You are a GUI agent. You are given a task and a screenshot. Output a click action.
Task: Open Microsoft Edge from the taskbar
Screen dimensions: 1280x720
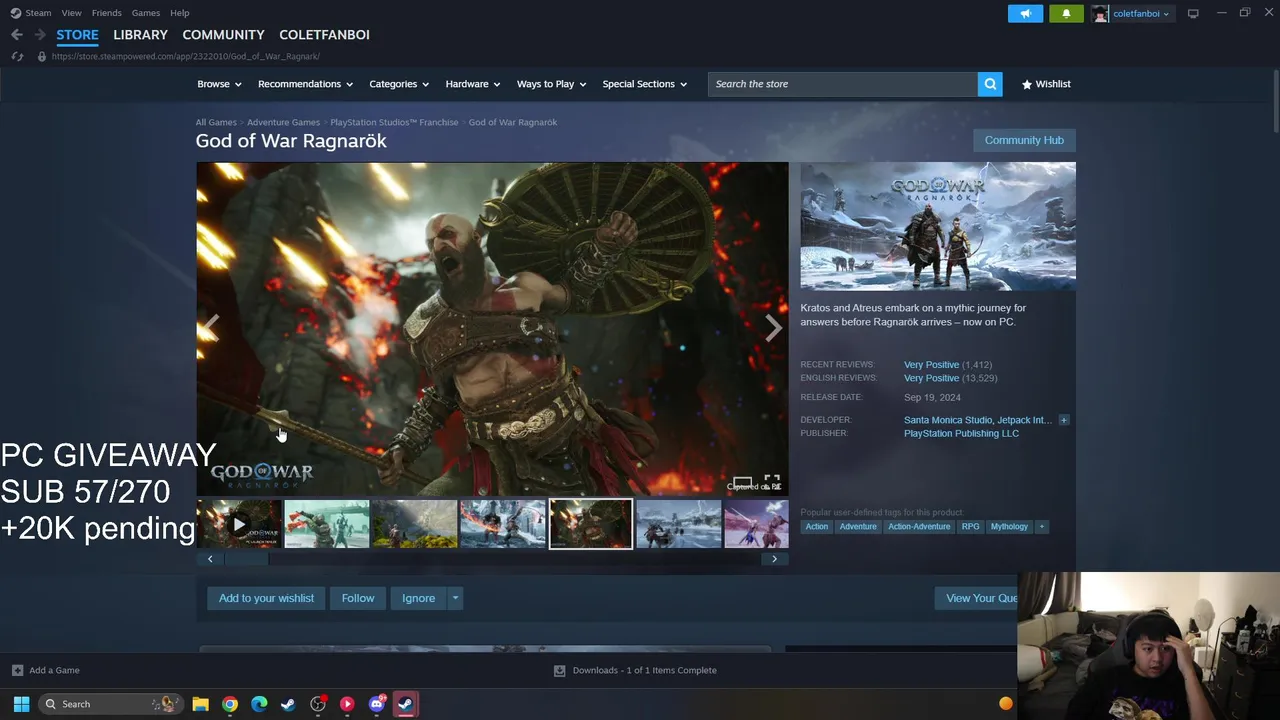click(x=259, y=704)
